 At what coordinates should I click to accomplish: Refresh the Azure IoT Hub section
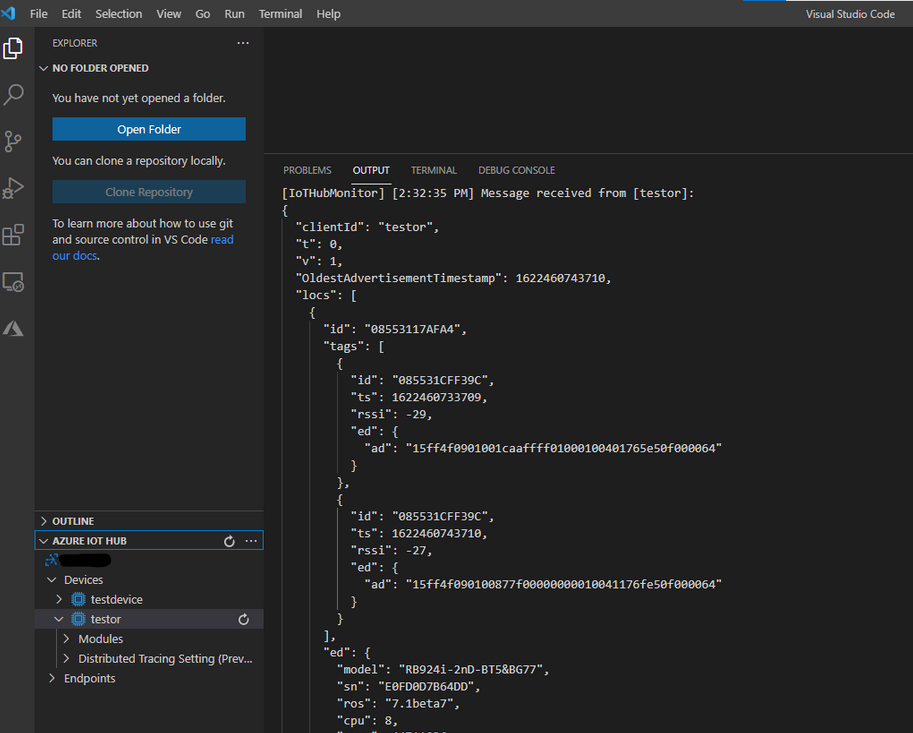229,541
